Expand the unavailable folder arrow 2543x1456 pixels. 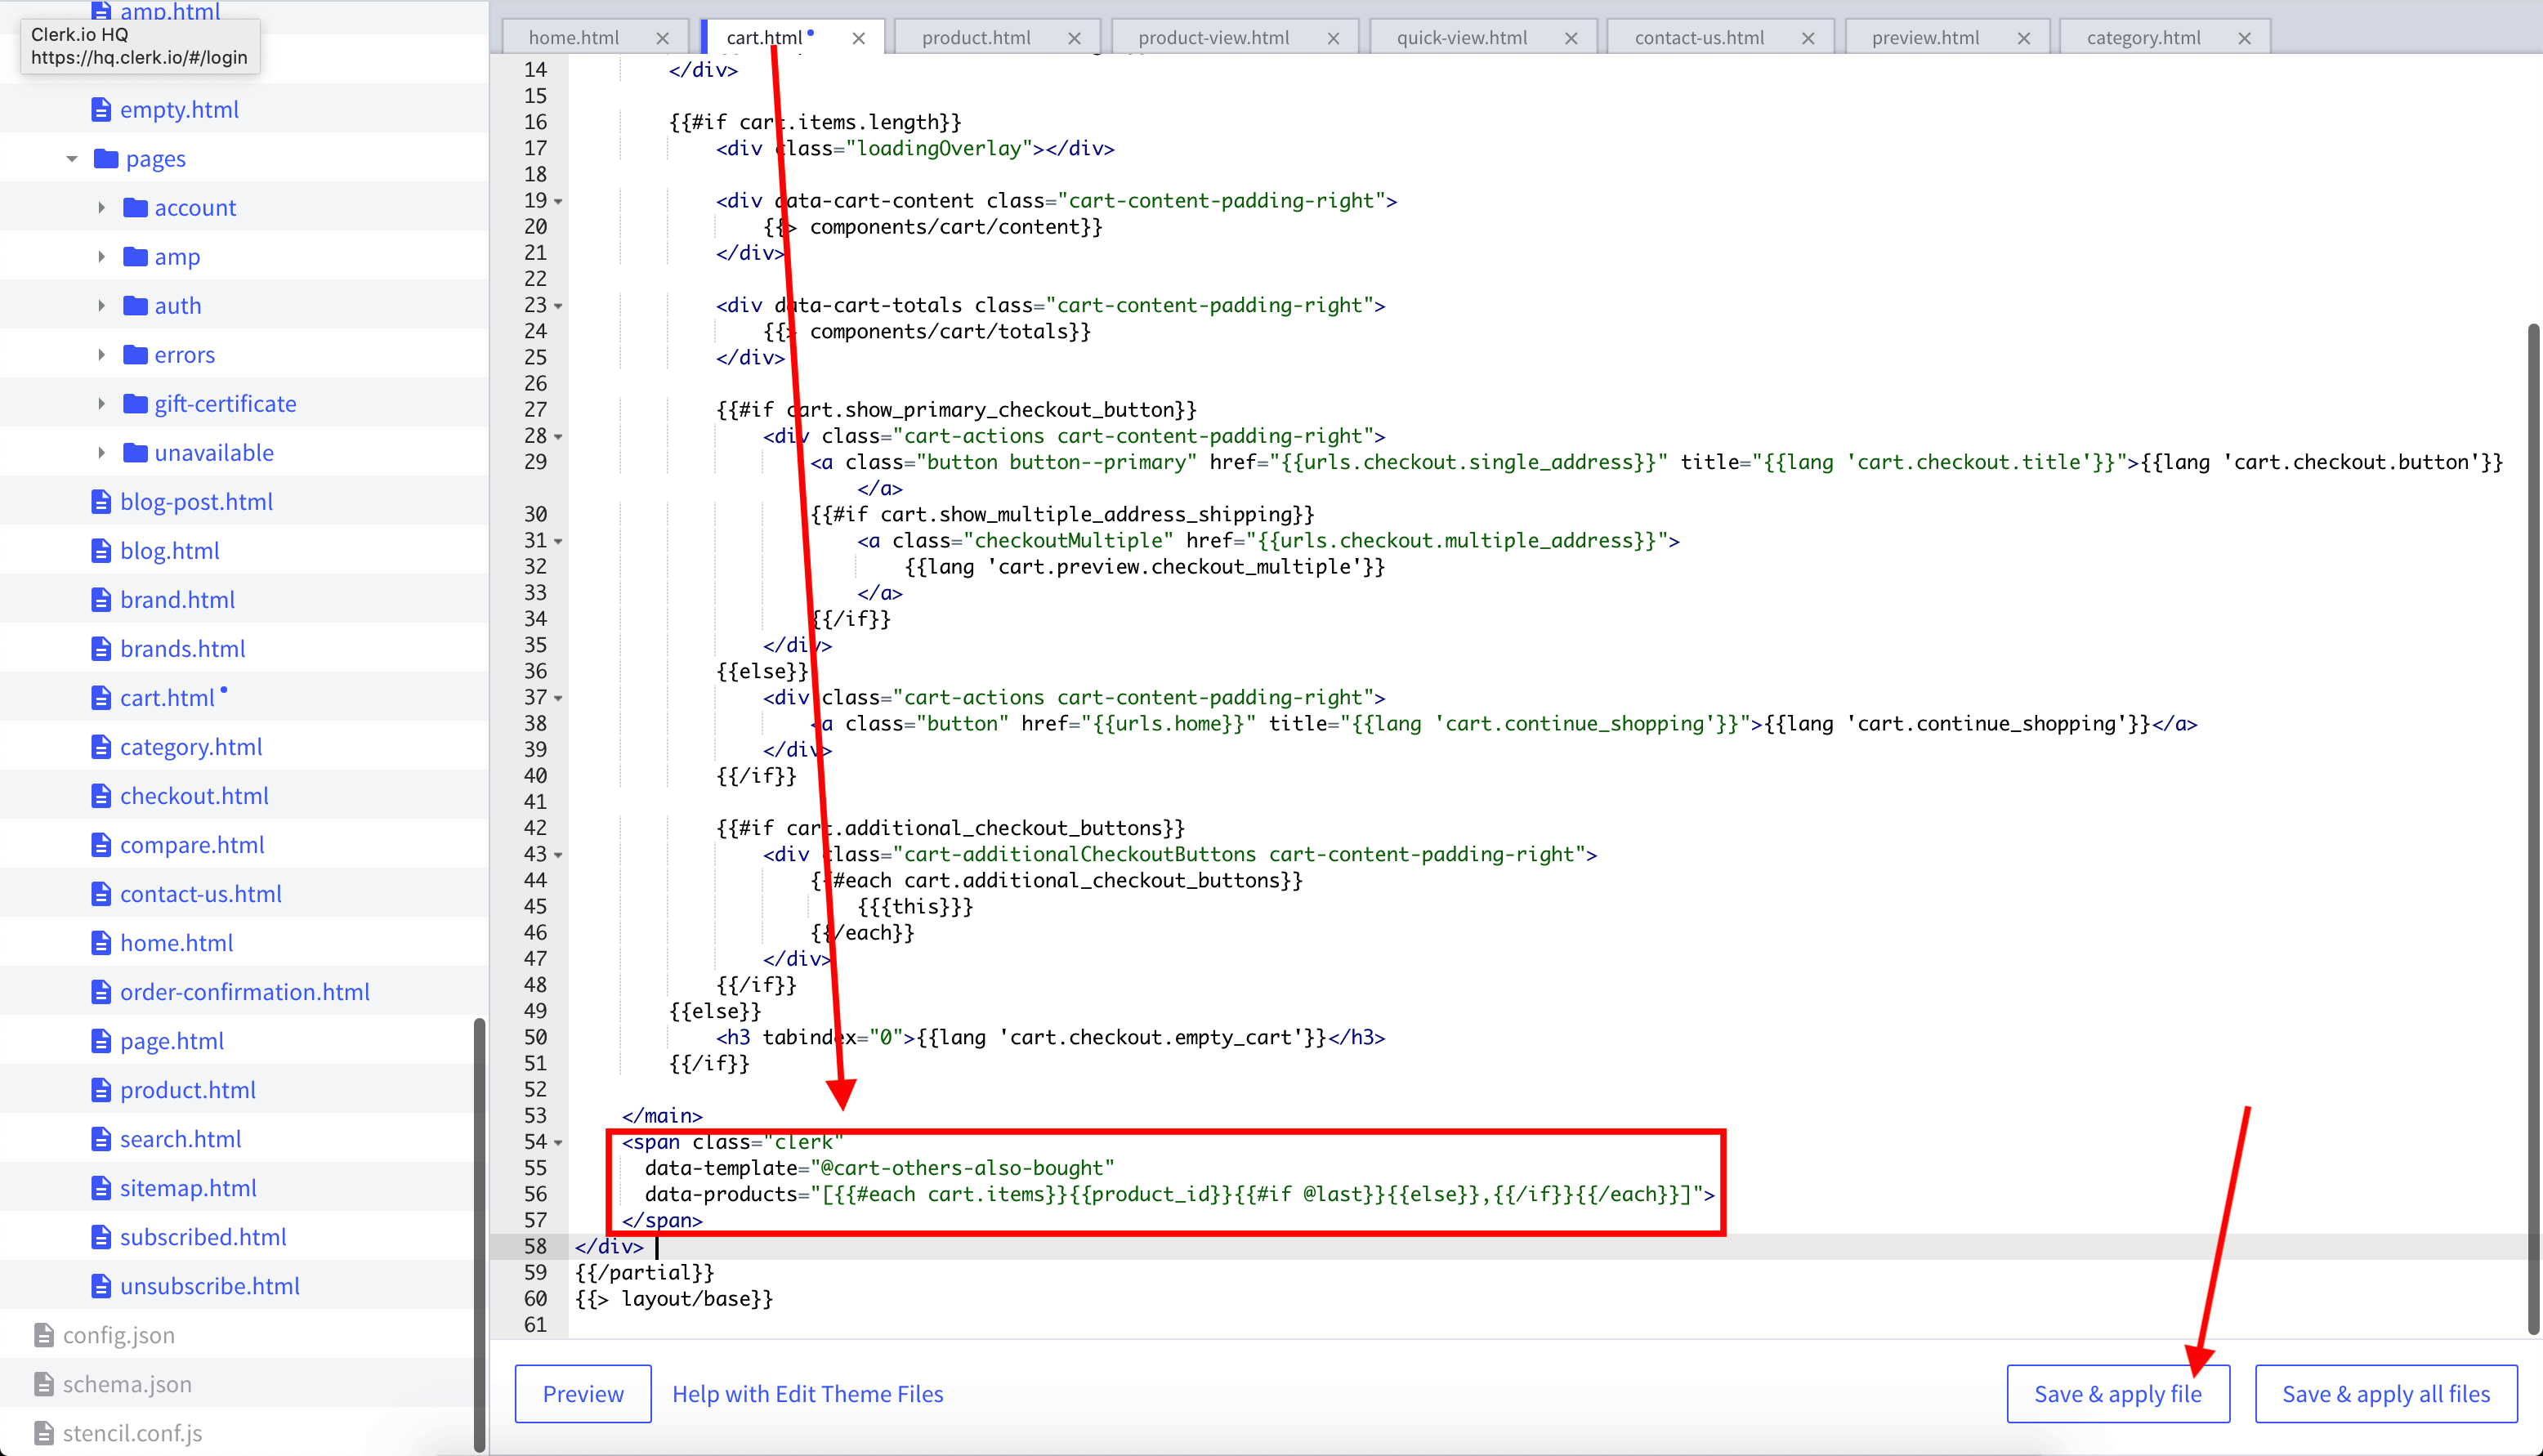[x=101, y=453]
